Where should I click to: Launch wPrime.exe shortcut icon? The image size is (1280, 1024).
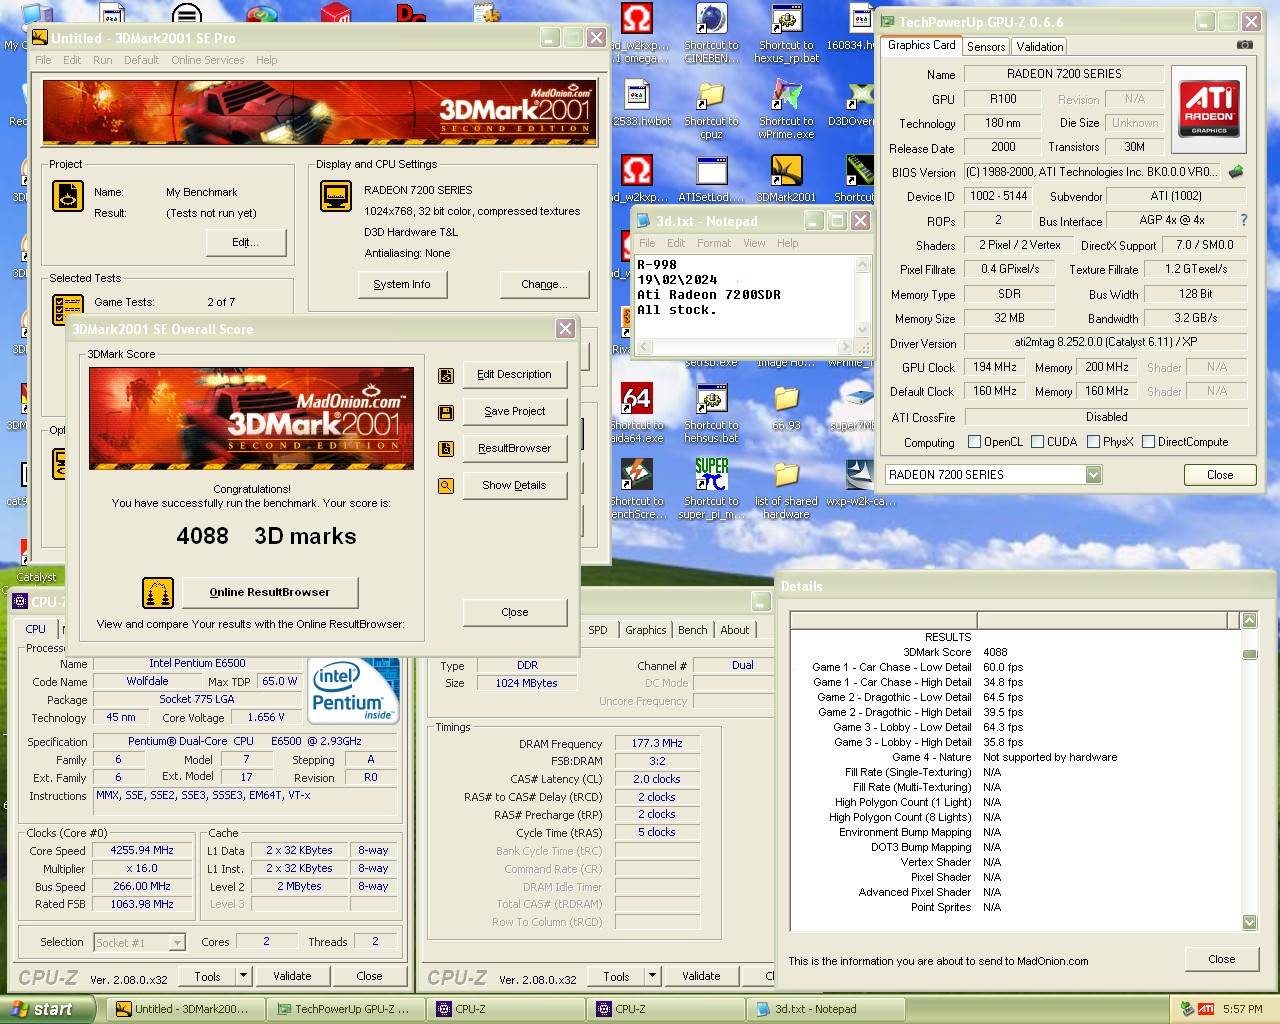(786, 95)
